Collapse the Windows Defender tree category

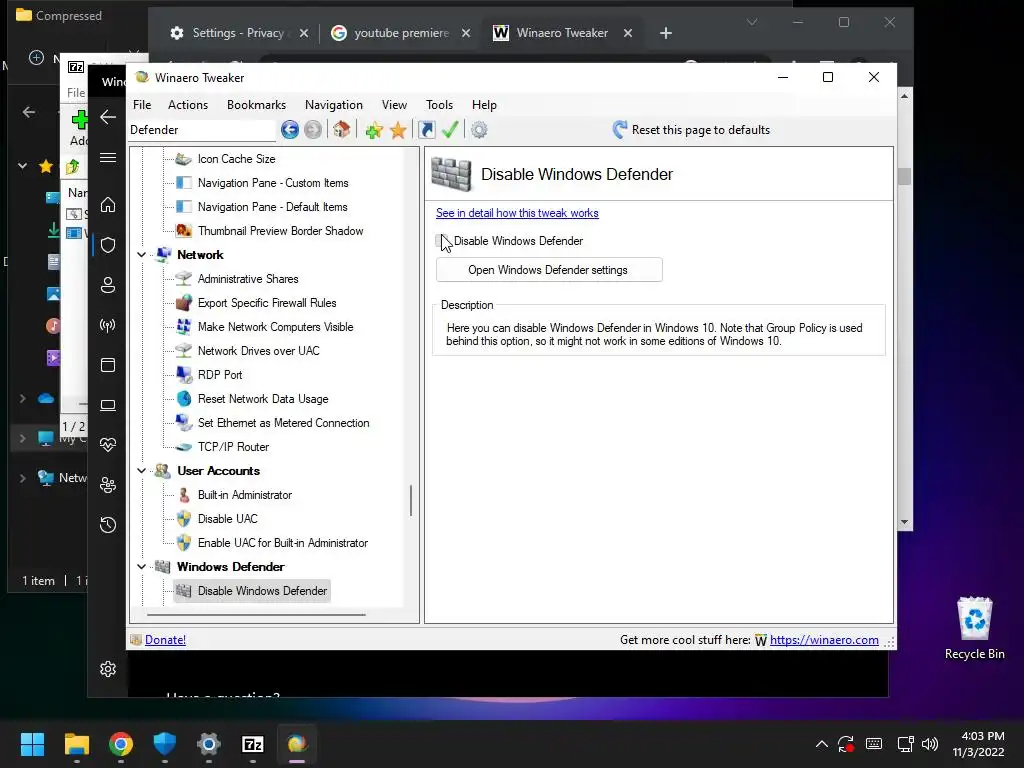pyautogui.click(x=142, y=567)
